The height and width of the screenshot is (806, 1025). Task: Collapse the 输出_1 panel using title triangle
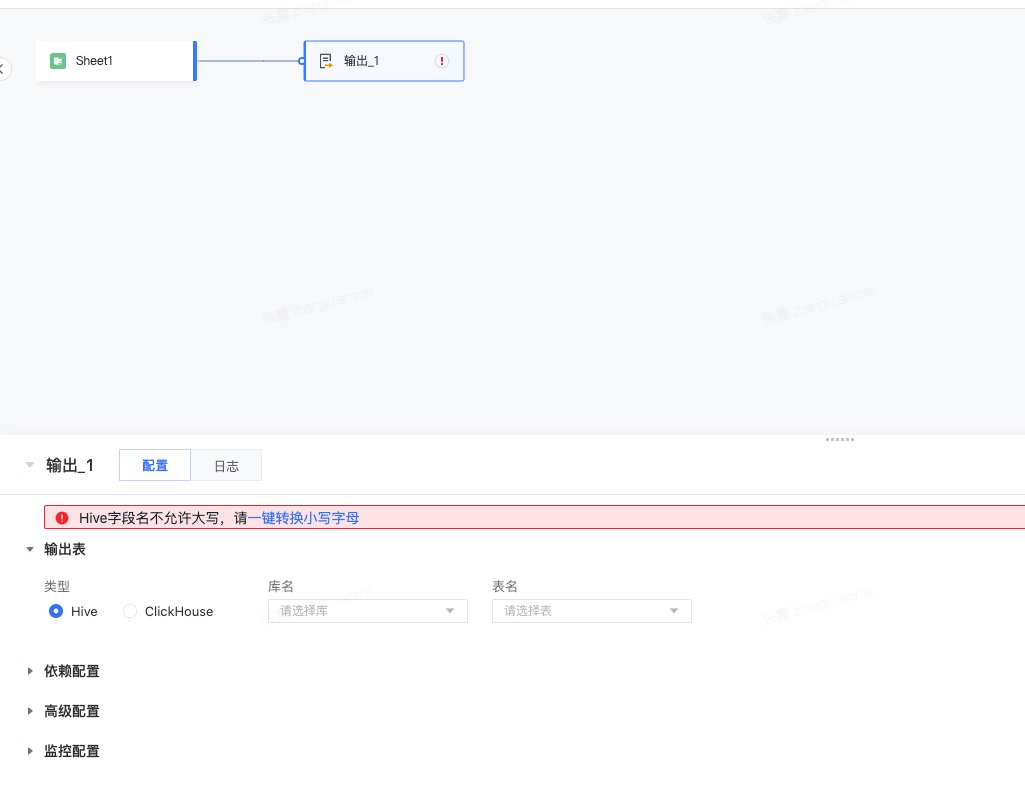pos(30,465)
